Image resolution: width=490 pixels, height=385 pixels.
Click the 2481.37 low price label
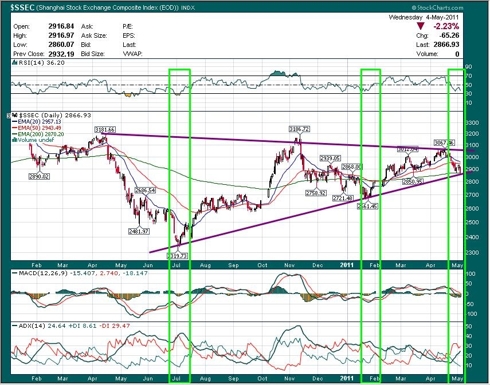pos(139,231)
